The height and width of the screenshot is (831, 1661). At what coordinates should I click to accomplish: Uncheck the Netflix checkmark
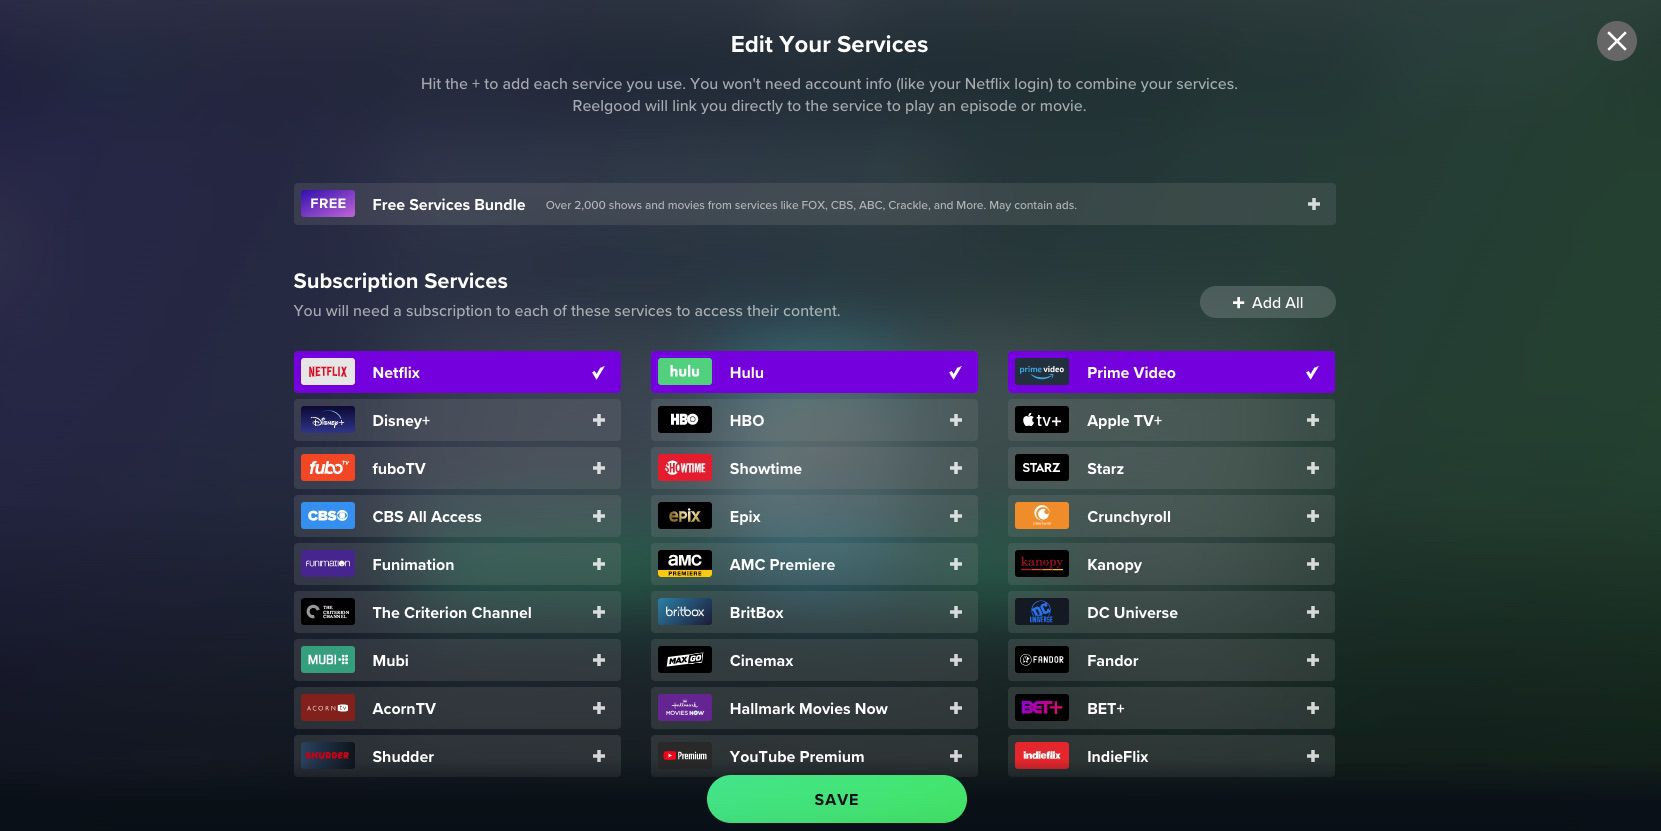(x=598, y=373)
